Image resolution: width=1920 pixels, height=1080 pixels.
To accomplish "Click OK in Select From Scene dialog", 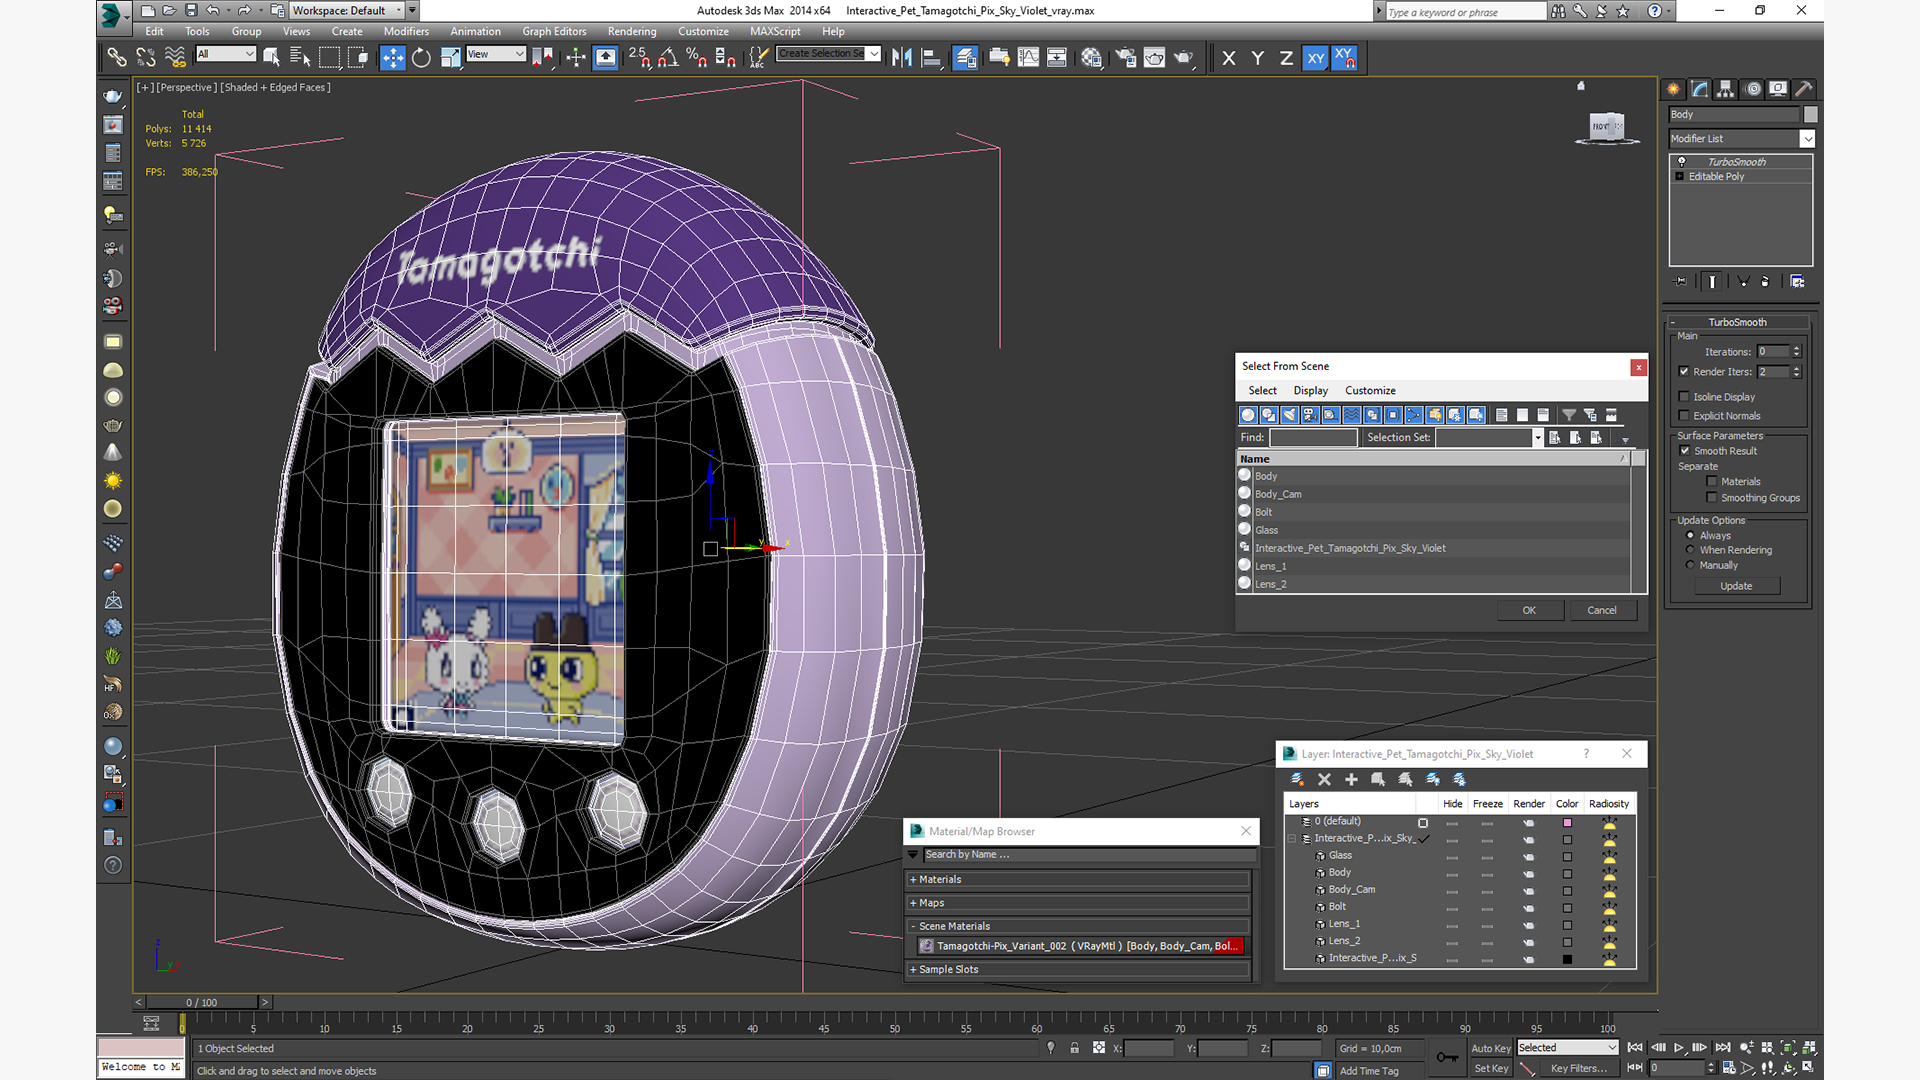I will [x=1529, y=611].
